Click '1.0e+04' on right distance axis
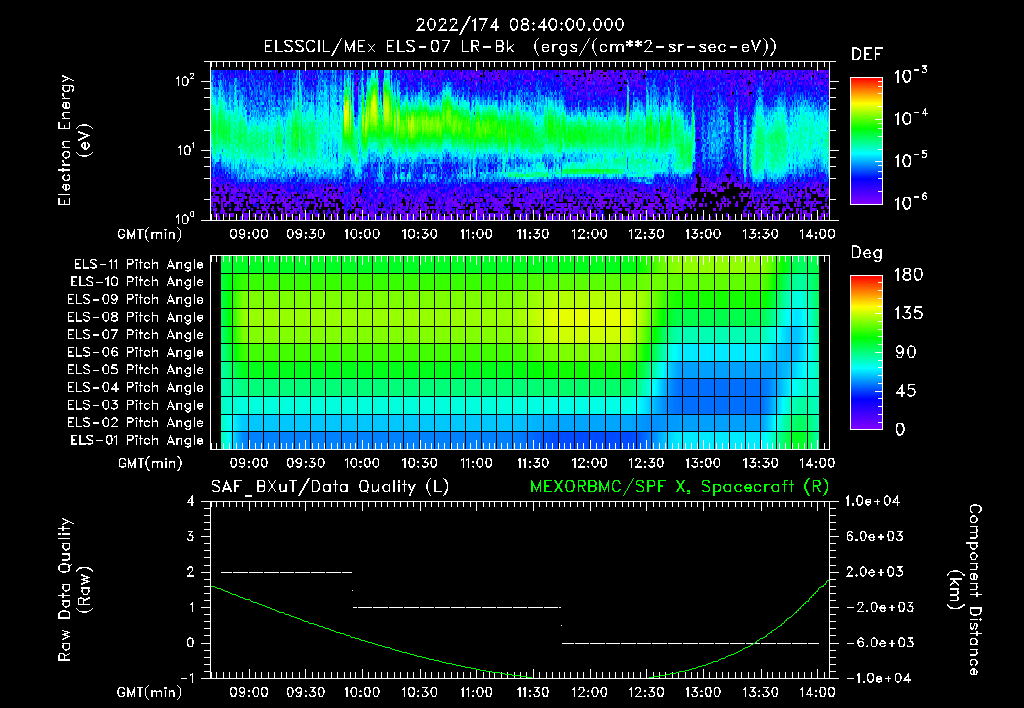This screenshot has height=708, width=1024. coord(872,501)
